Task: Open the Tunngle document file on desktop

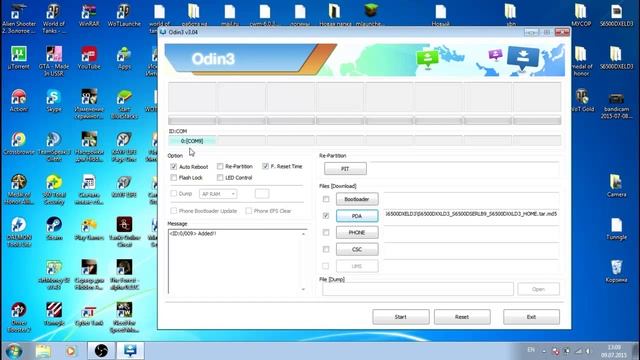Action: [x=616, y=229]
